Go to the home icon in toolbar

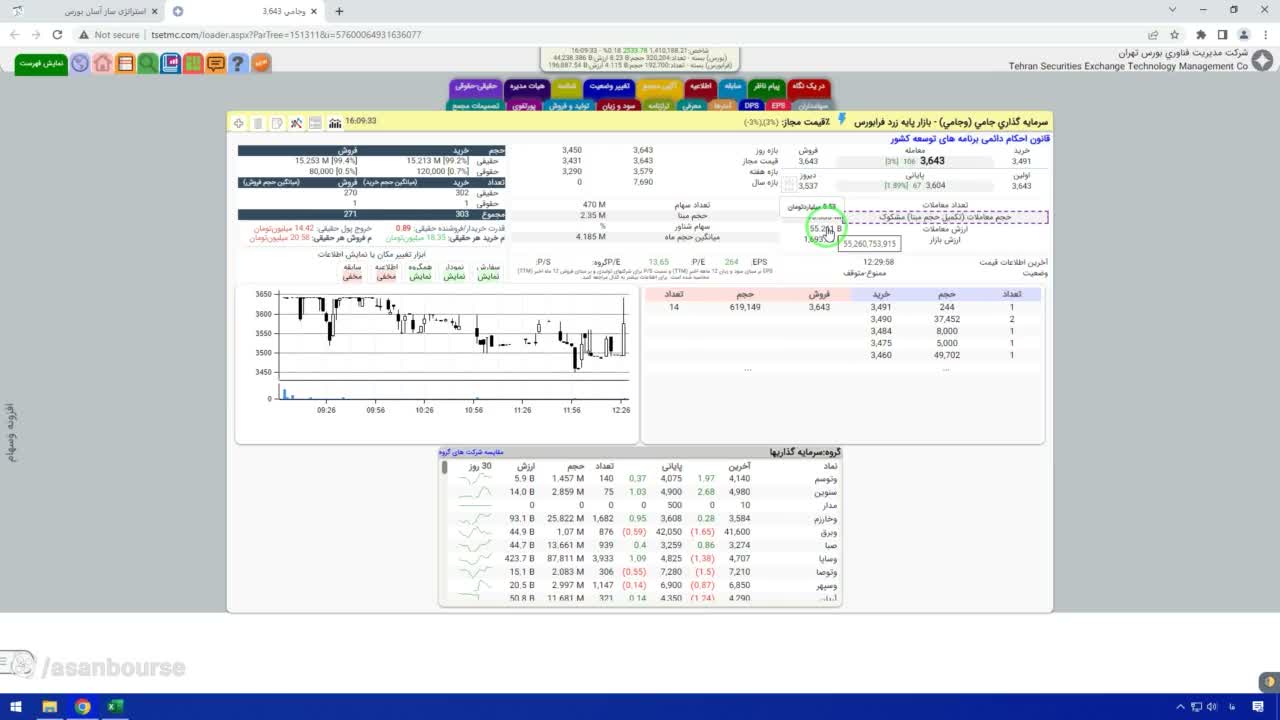[103, 63]
